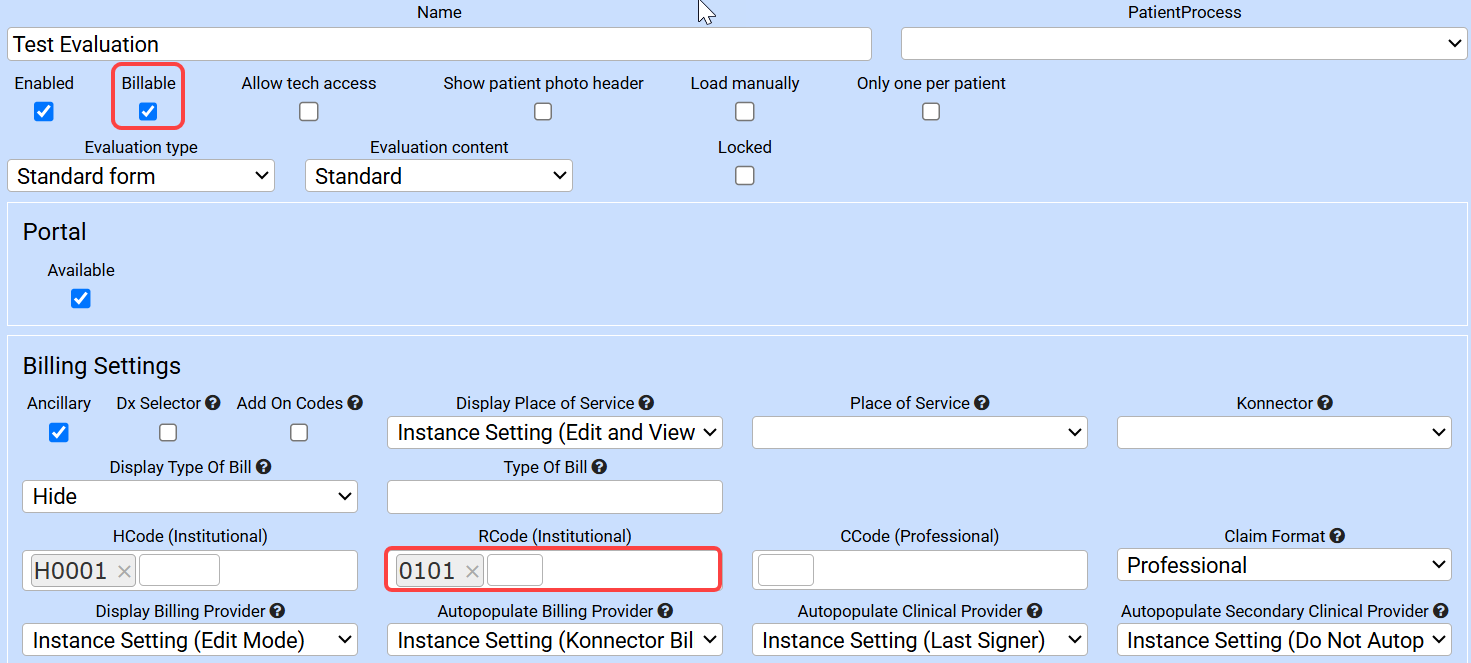This screenshot has height=663, width=1471.
Task: Expand the Autopopulate Clinical Provider dropdown
Action: (919, 640)
